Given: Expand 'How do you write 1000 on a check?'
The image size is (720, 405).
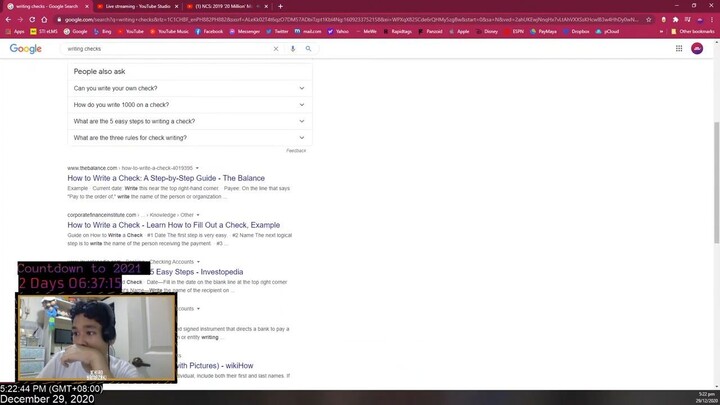Looking at the screenshot, I should [x=189, y=105].
